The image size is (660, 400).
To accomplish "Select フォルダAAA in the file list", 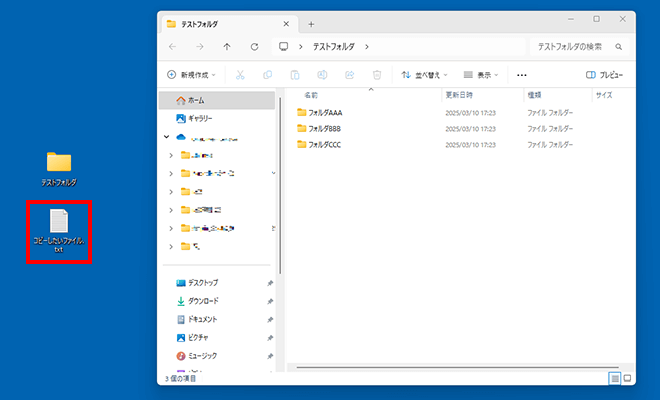I will (325, 113).
